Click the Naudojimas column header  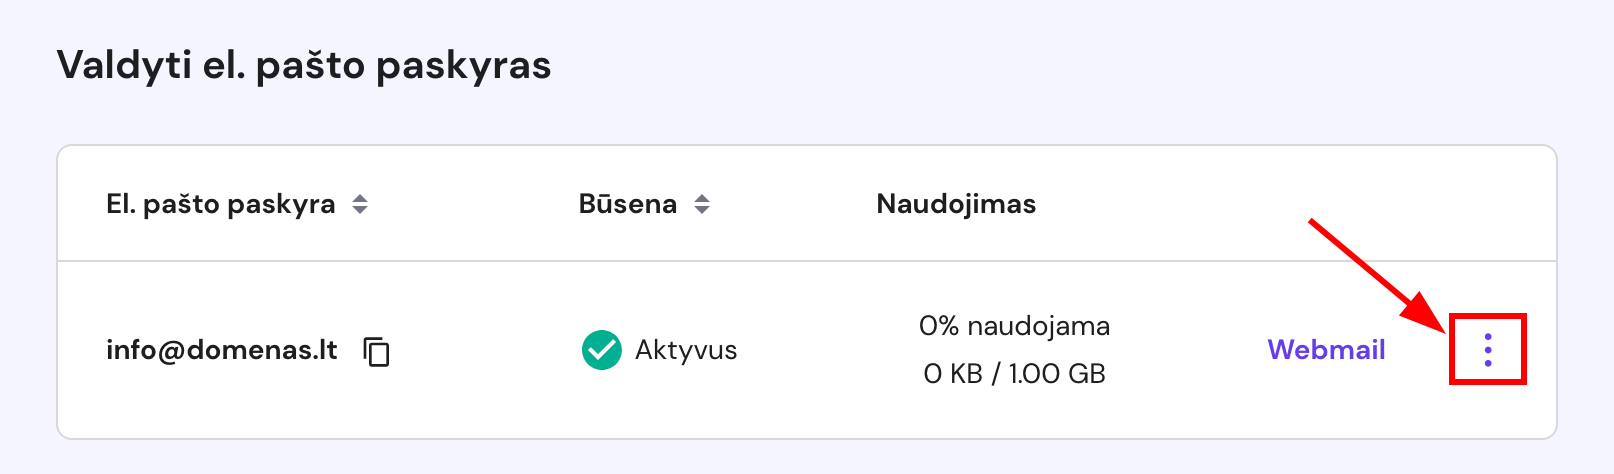pos(956,204)
